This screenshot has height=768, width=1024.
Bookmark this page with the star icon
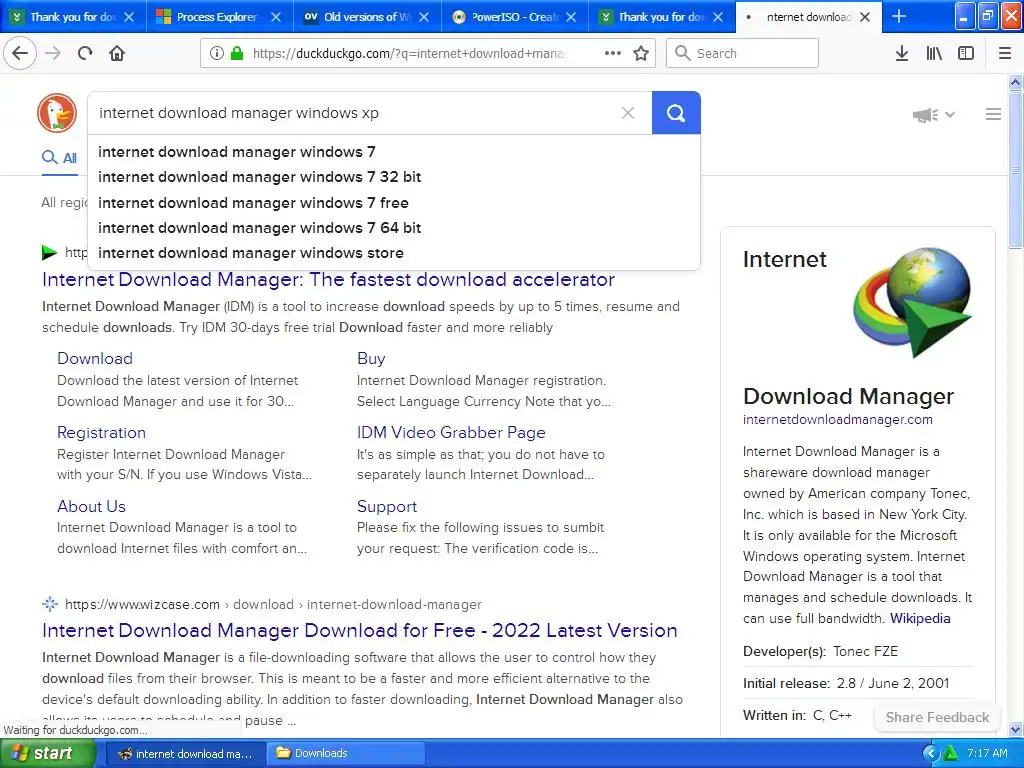point(641,53)
